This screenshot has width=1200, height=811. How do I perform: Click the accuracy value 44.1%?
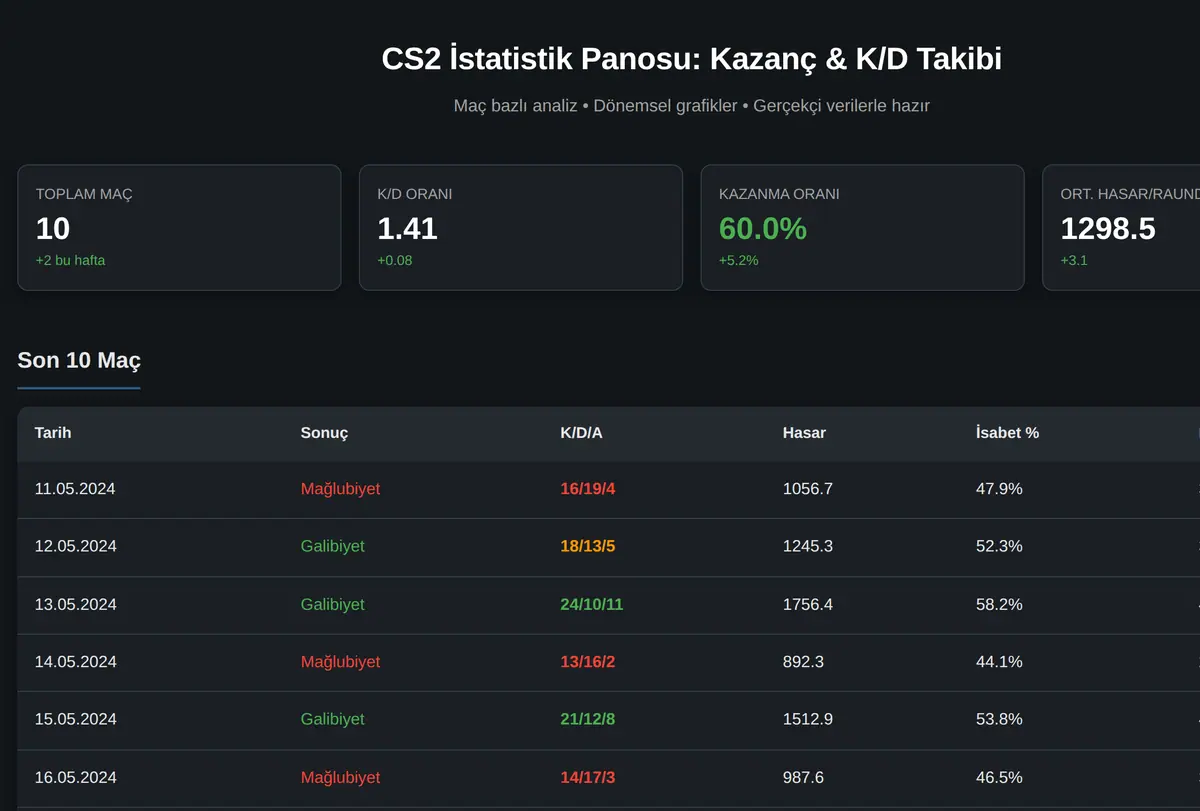(999, 662)
